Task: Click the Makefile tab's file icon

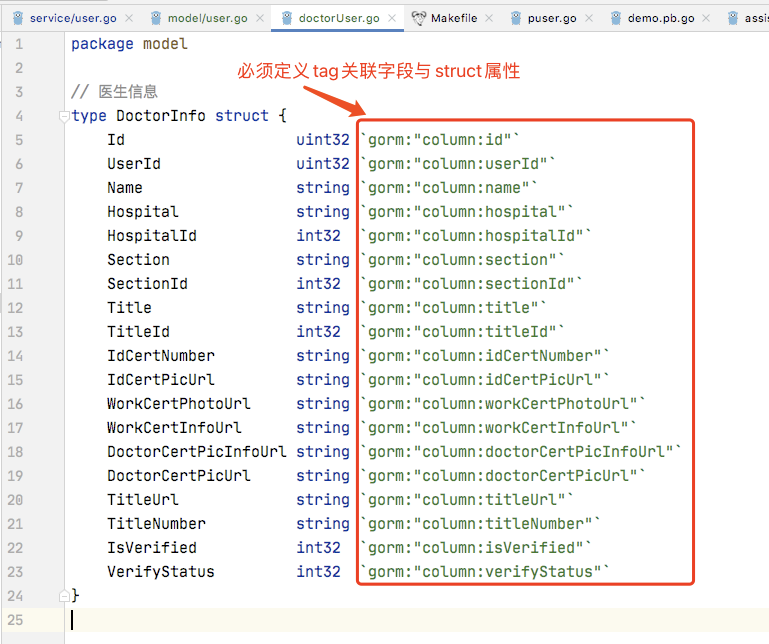Action: [x=418, y=18]
